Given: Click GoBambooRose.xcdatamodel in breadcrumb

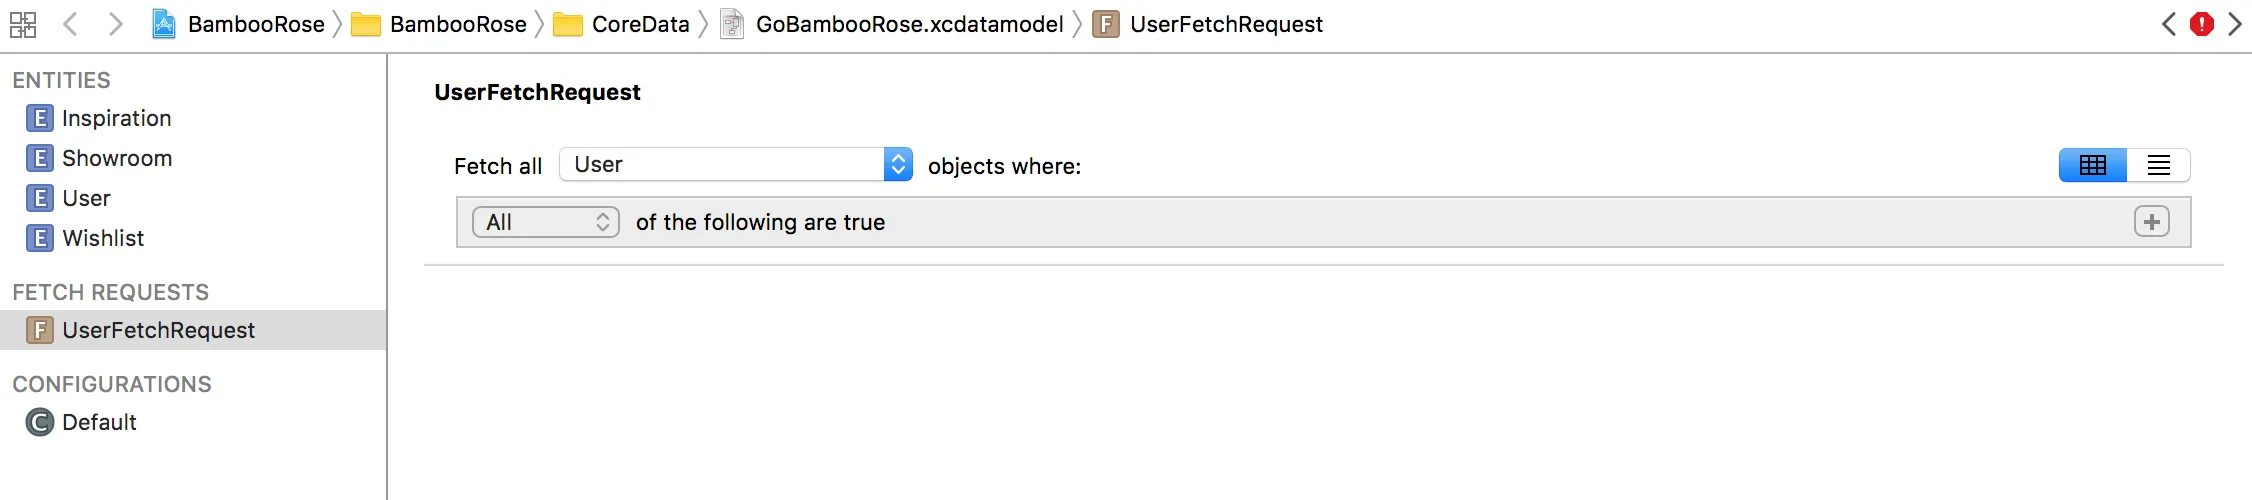Looking at the screenshot, I should pos(908,24).
